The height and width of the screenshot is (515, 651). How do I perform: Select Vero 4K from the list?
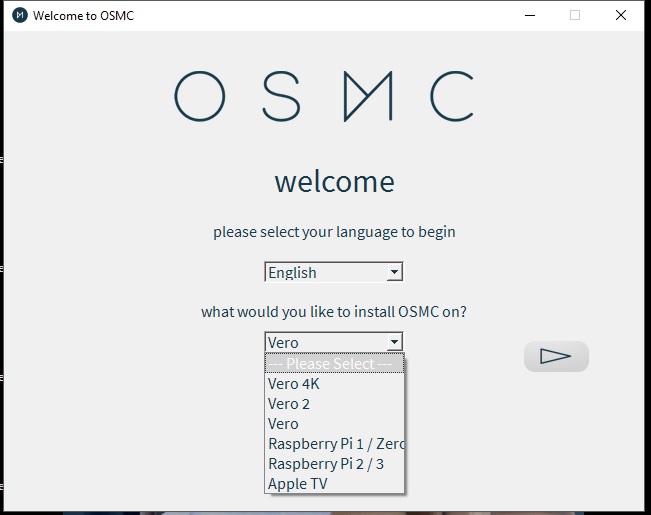tap(334, 384)
